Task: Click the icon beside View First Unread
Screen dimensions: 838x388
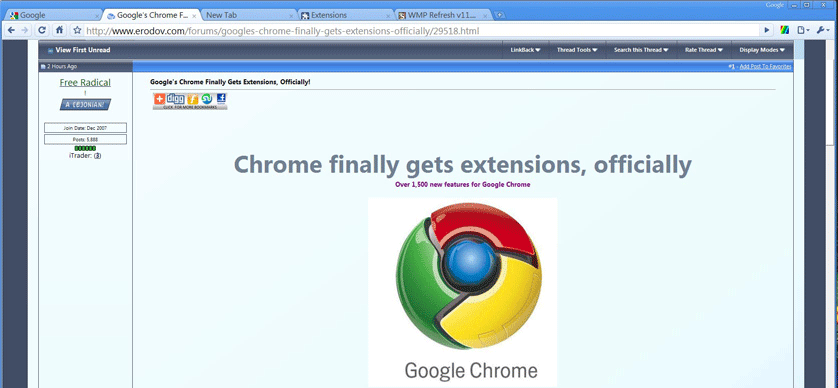Action: [50, 50]
